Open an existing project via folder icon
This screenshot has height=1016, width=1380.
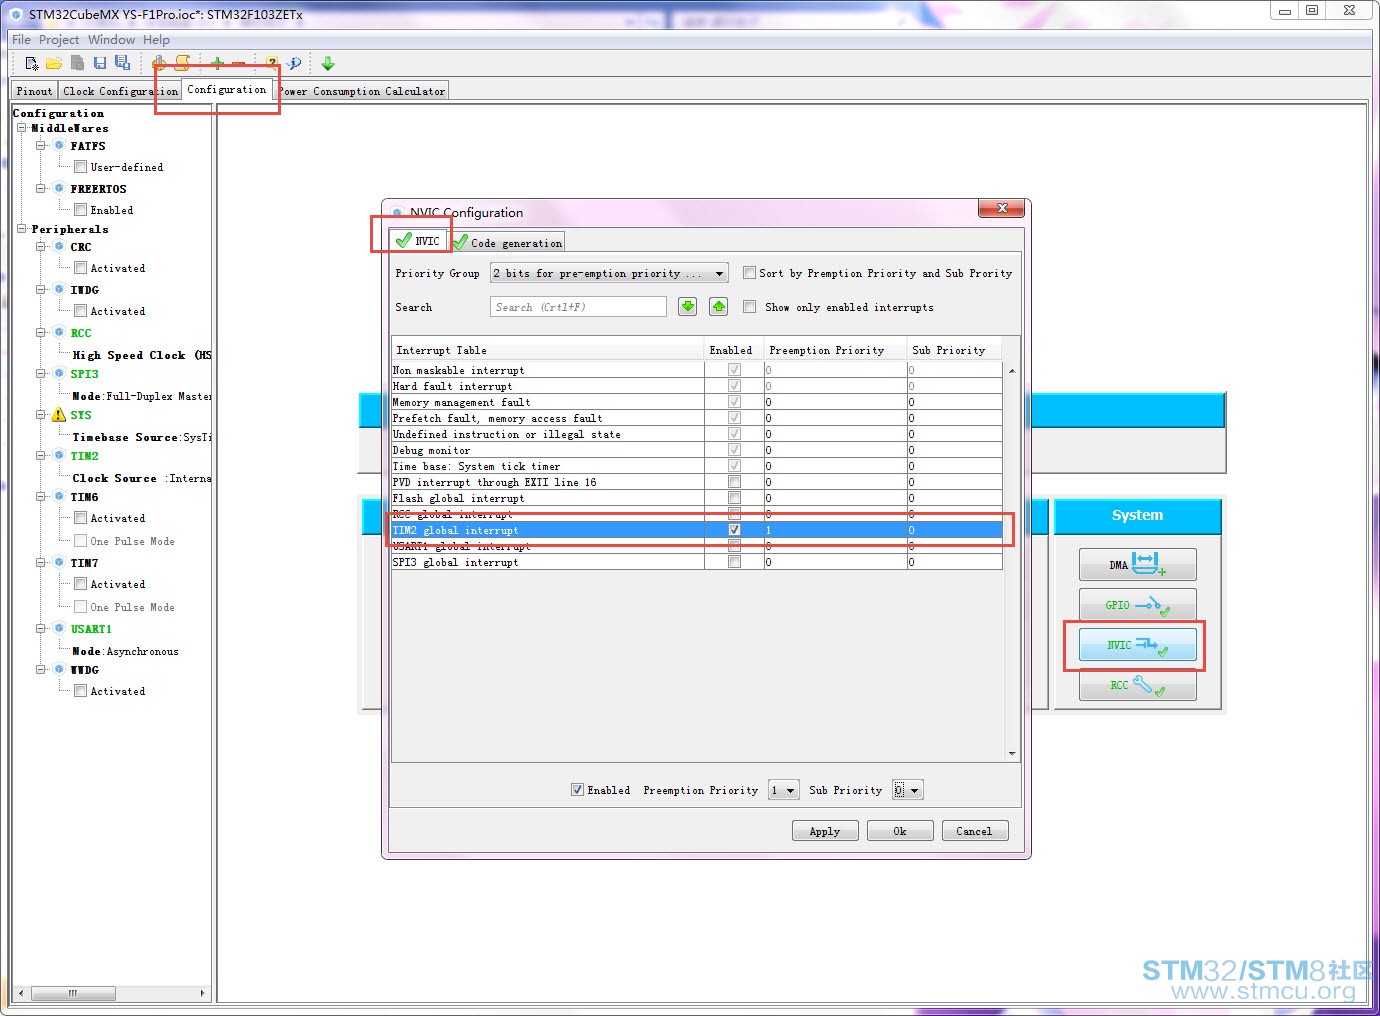coord(54,63)
